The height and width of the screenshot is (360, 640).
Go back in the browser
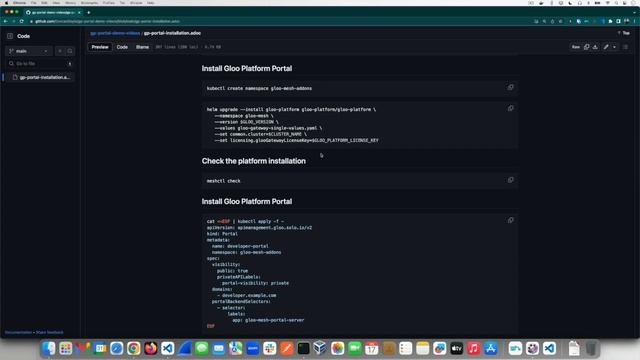coord(6,21)
